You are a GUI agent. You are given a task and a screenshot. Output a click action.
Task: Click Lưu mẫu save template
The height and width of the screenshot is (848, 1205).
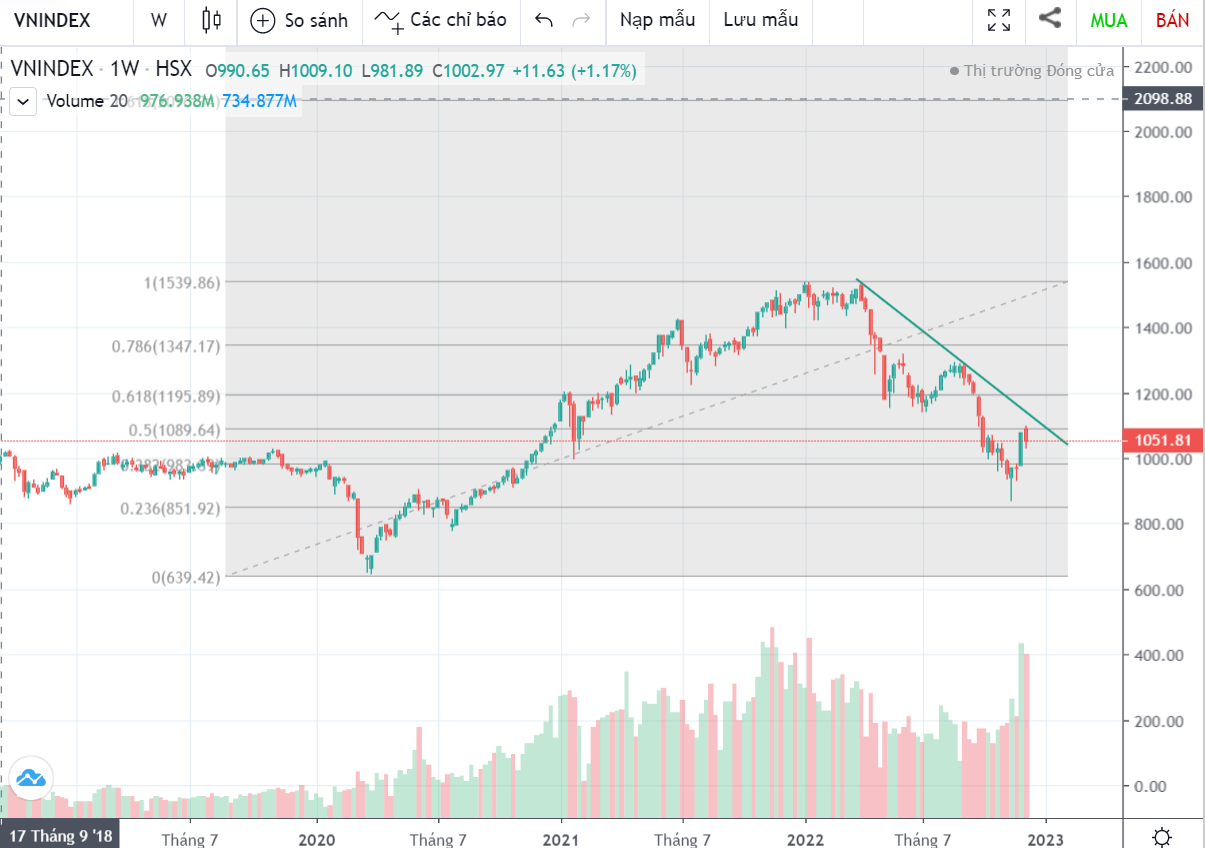point(761,20)
